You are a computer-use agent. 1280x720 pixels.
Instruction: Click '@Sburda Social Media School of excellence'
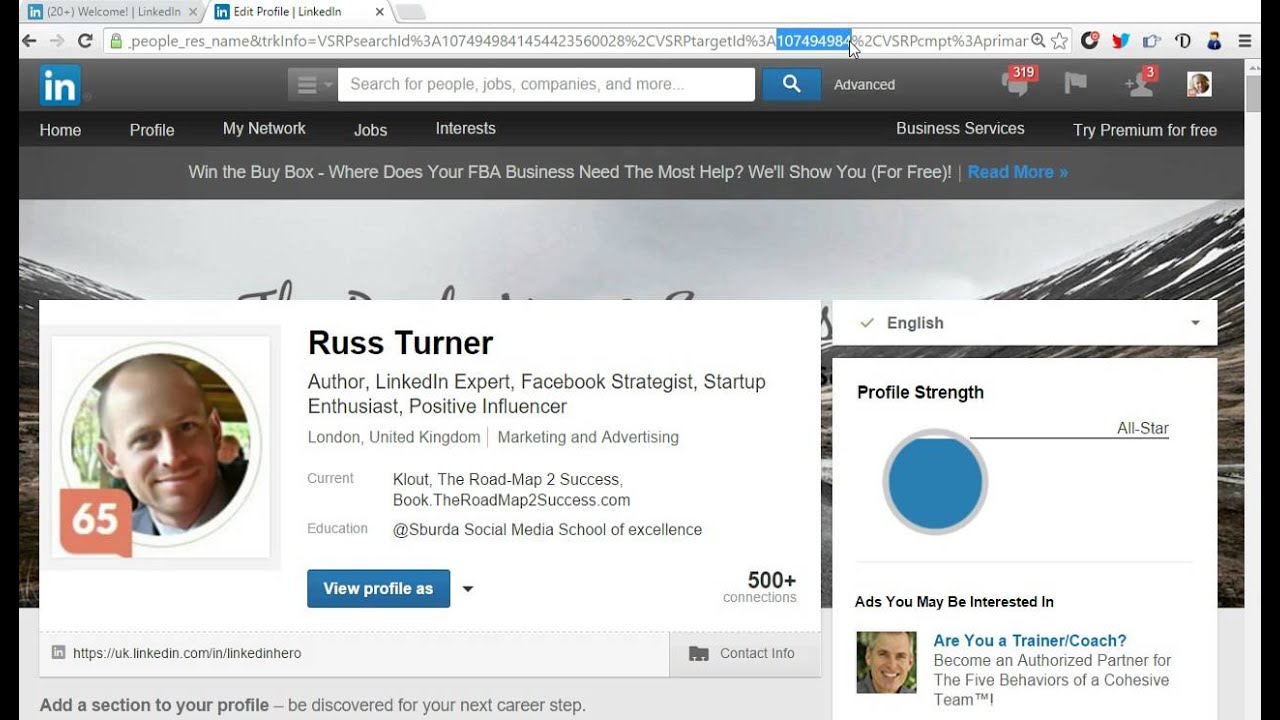click(x=548, y=530)
